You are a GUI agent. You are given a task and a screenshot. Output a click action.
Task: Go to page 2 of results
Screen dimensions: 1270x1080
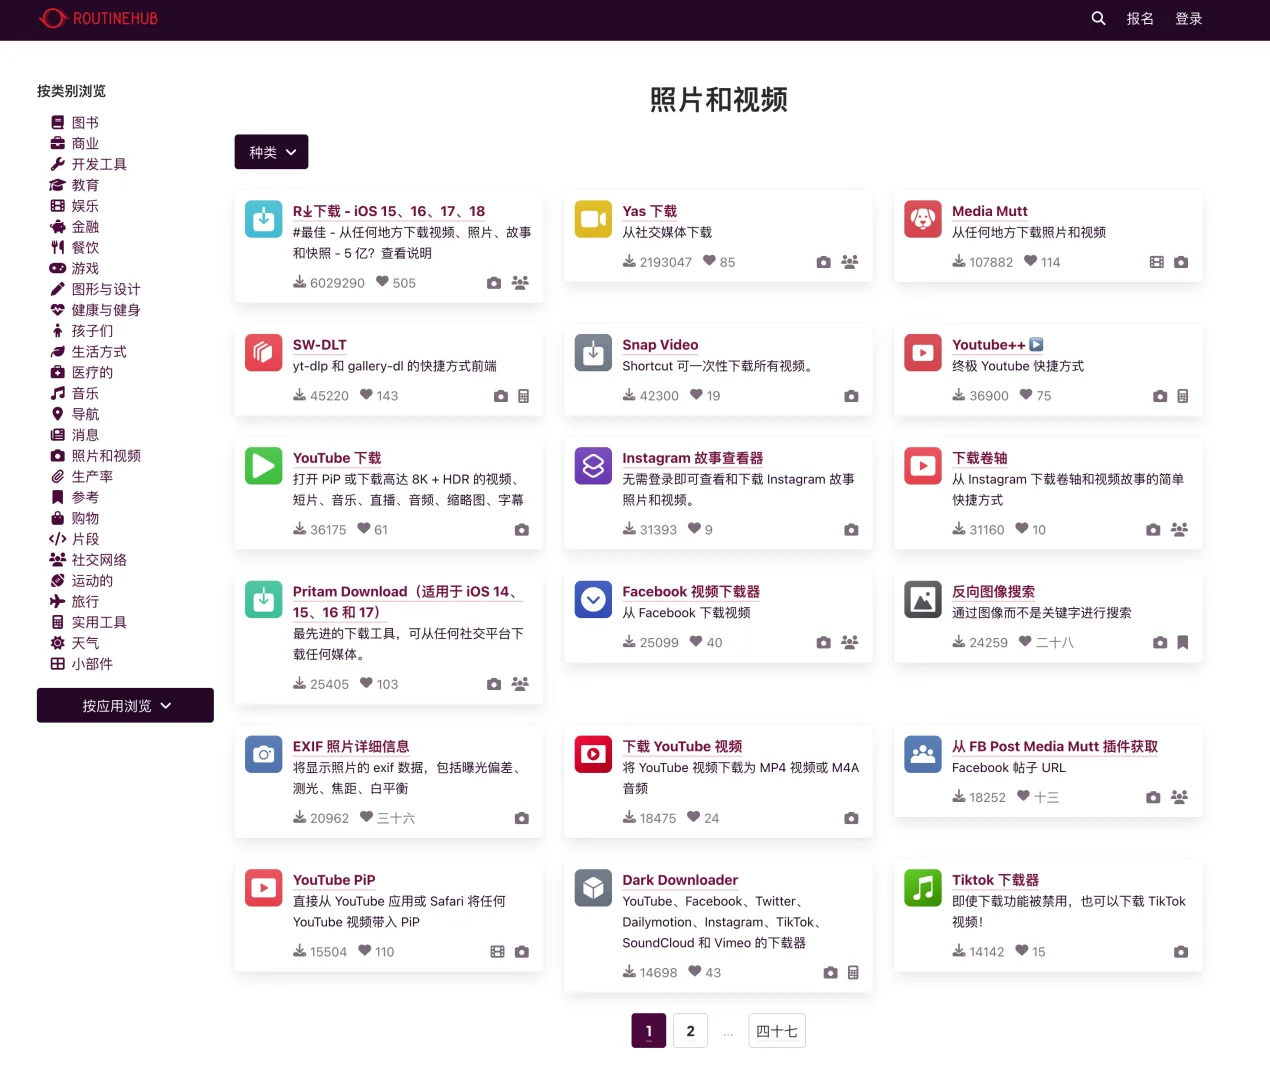690,1030
